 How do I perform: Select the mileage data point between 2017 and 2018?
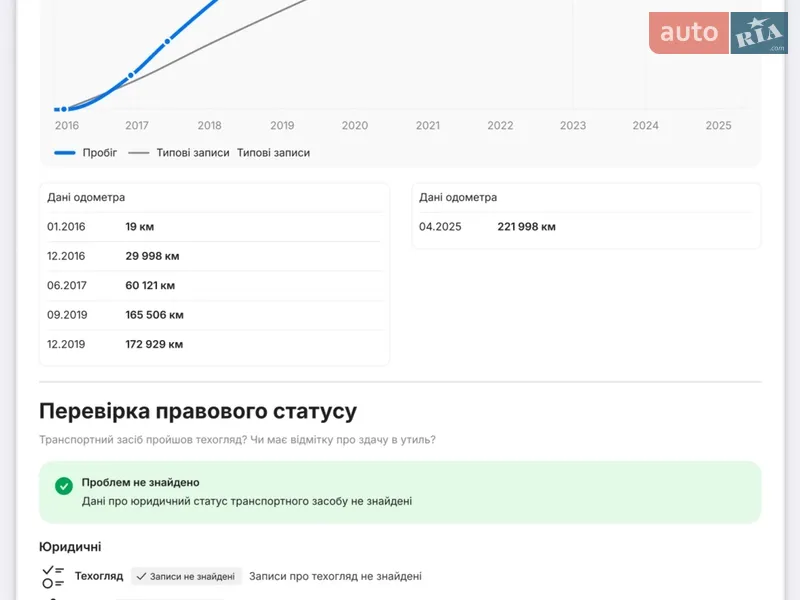pos(167,41)
